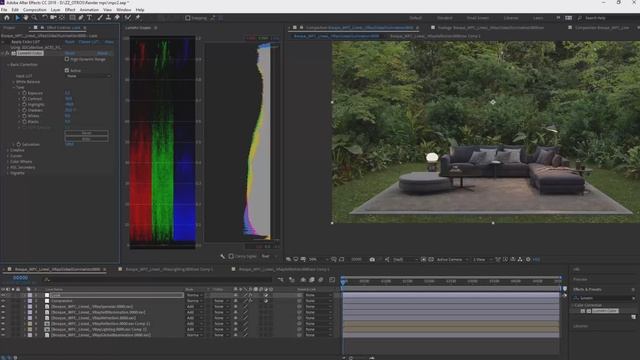Select the Rectangle shape tool
The width and height of the screenshot is (640, 360).
[x=72, y=18]
